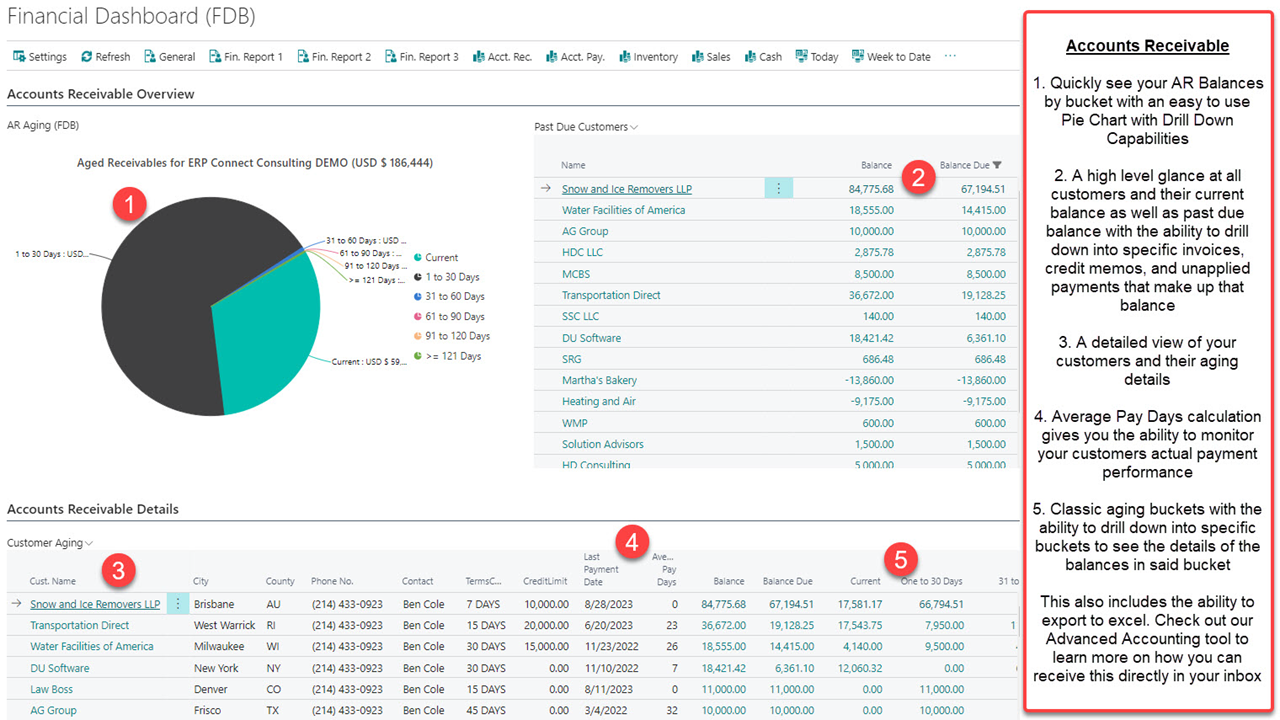Open Law Boss in Customer Aging
This screenshot has width=1280, height=720.
[51, 689]
